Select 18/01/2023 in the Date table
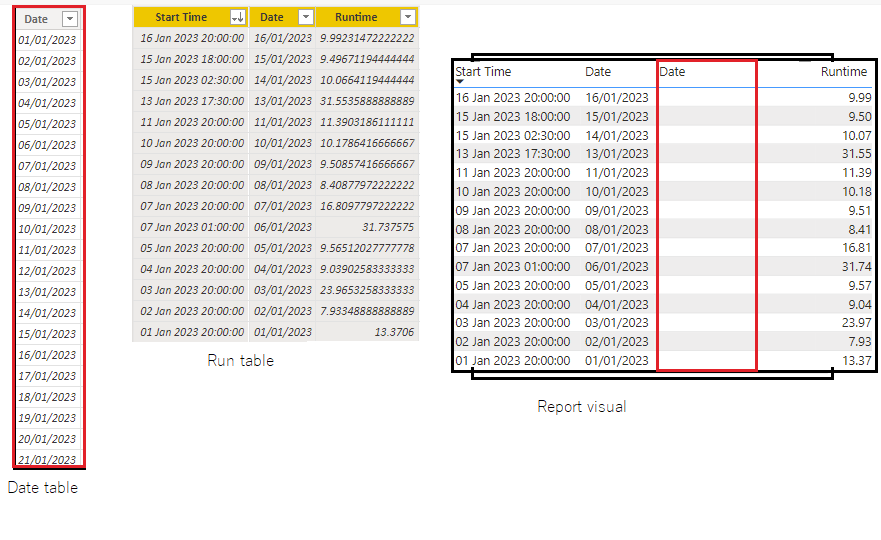881x540 pixels. [47, 397]
